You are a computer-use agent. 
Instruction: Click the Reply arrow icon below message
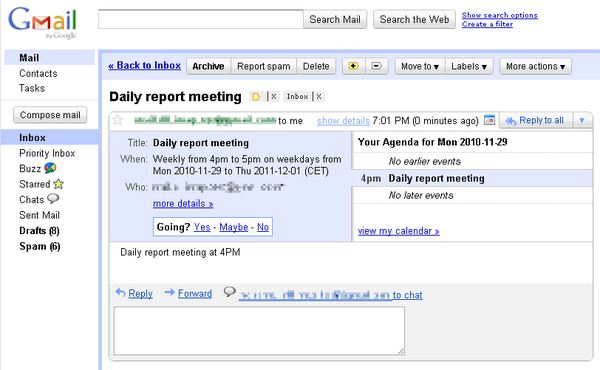click(120, 293)
